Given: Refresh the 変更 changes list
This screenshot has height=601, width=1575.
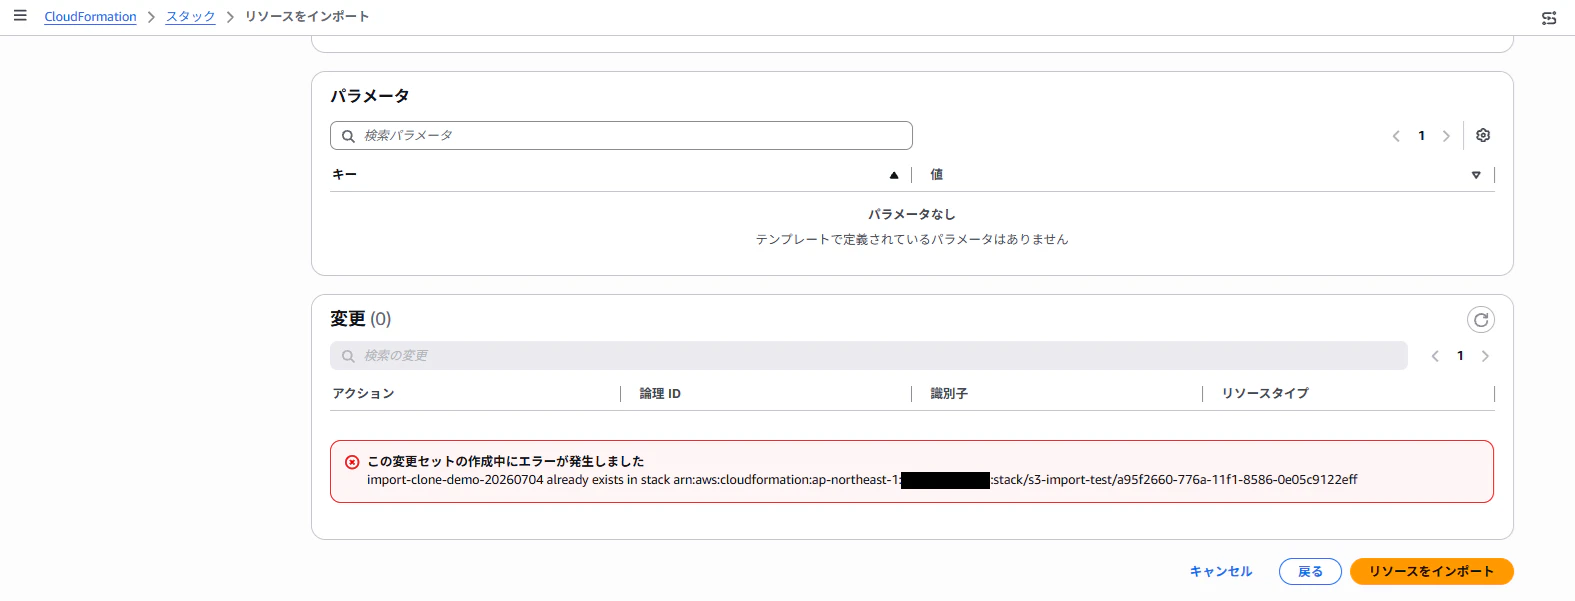Looking at the screenshot, I should click(x=1481, y=320).
